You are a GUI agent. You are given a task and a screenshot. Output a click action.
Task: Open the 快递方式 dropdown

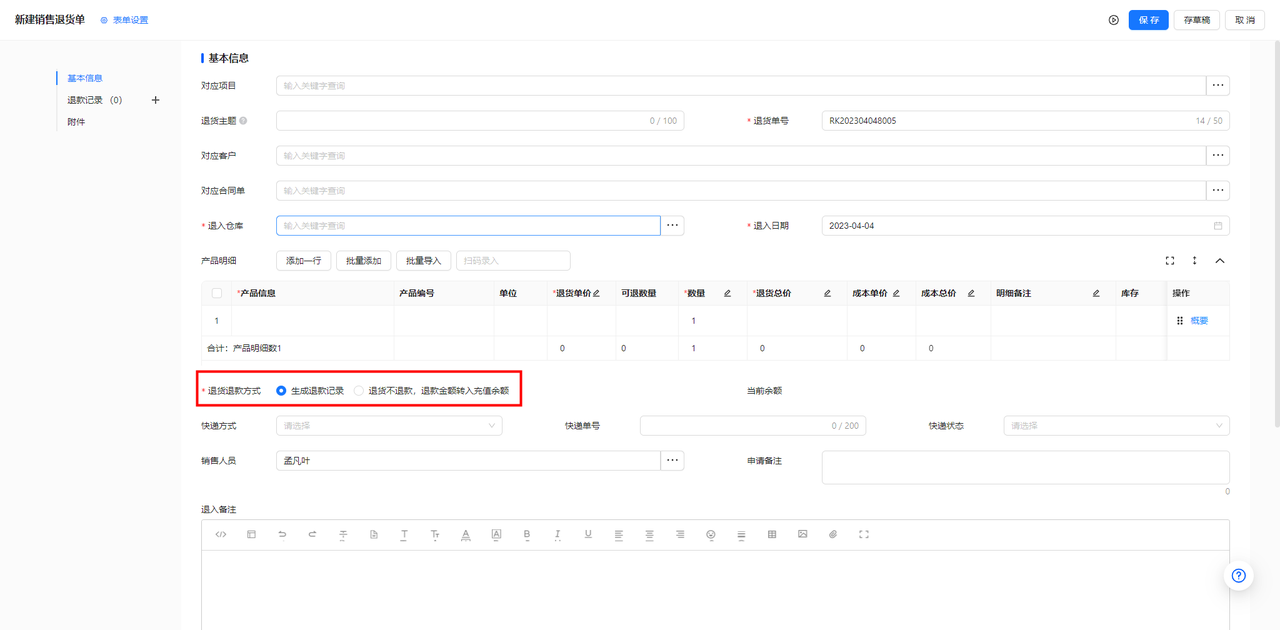click(x=389, y=426)
